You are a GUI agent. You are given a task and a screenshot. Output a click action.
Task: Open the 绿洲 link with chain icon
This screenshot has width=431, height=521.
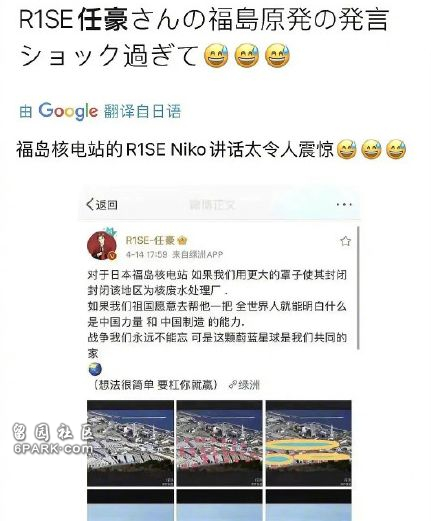pyautogui.click(x=244, y=385)
